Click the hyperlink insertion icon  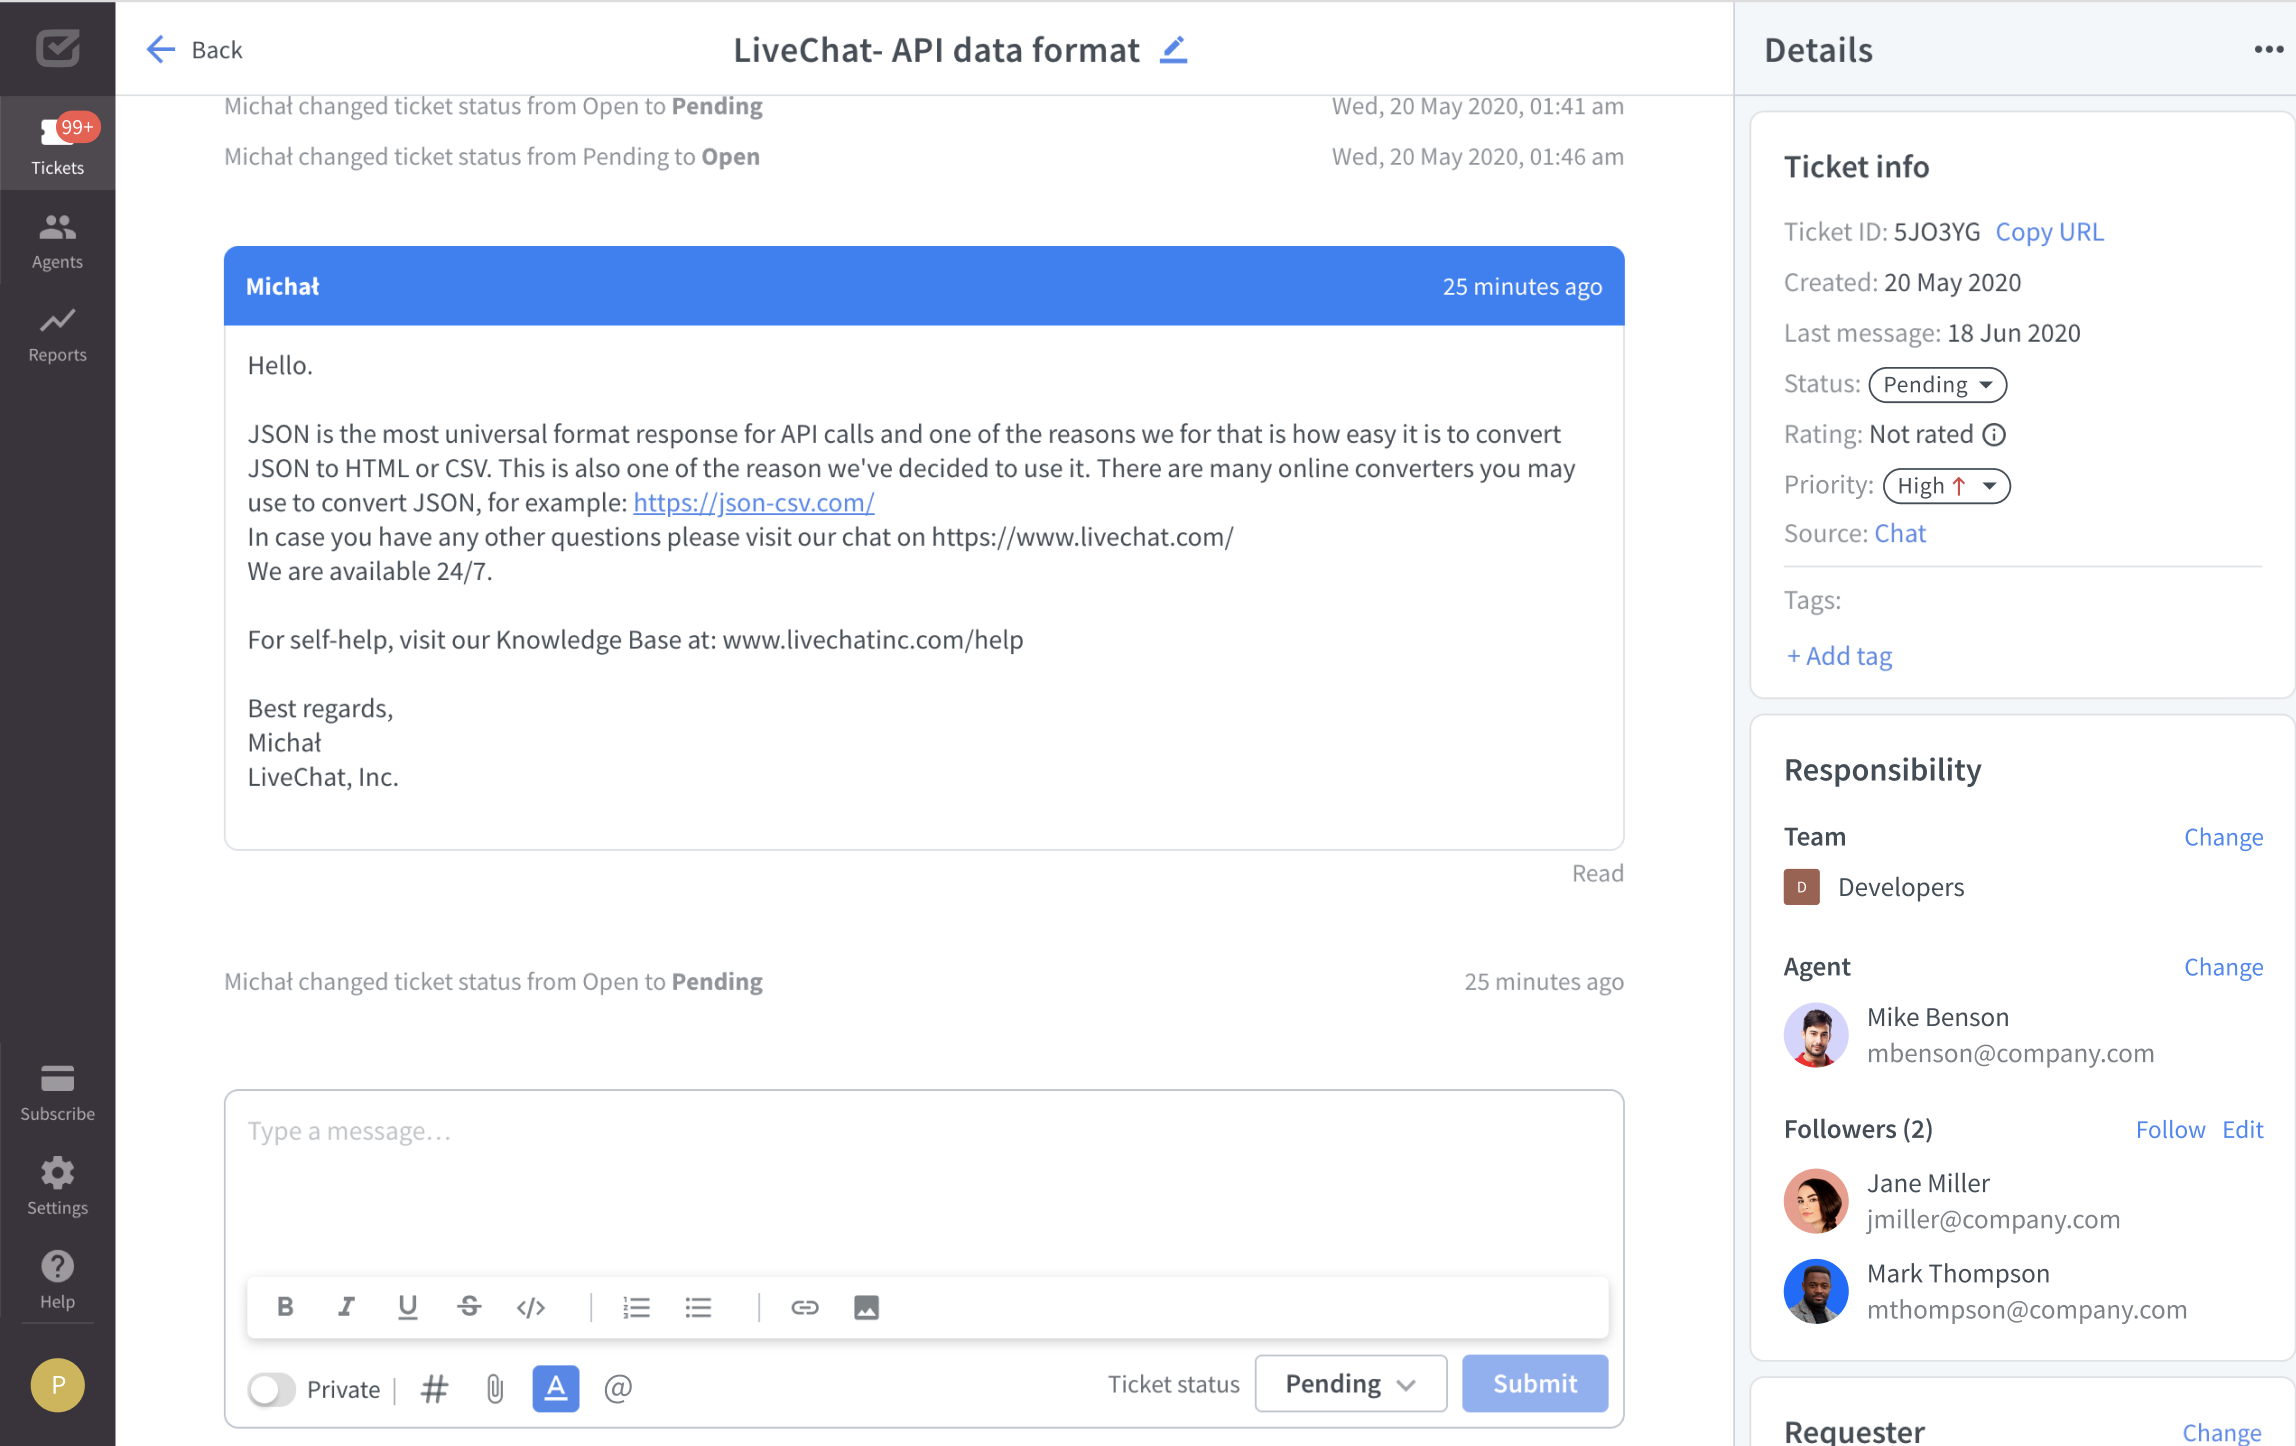coord(806,1308)
